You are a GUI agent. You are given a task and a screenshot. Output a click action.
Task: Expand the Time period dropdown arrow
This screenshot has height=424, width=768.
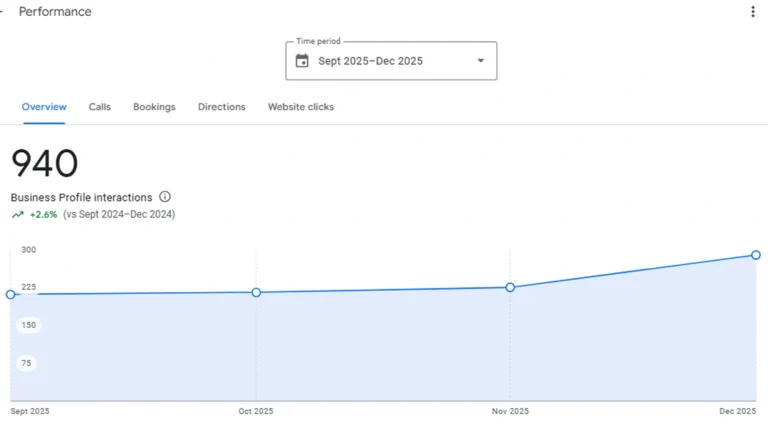pos(480,61)
